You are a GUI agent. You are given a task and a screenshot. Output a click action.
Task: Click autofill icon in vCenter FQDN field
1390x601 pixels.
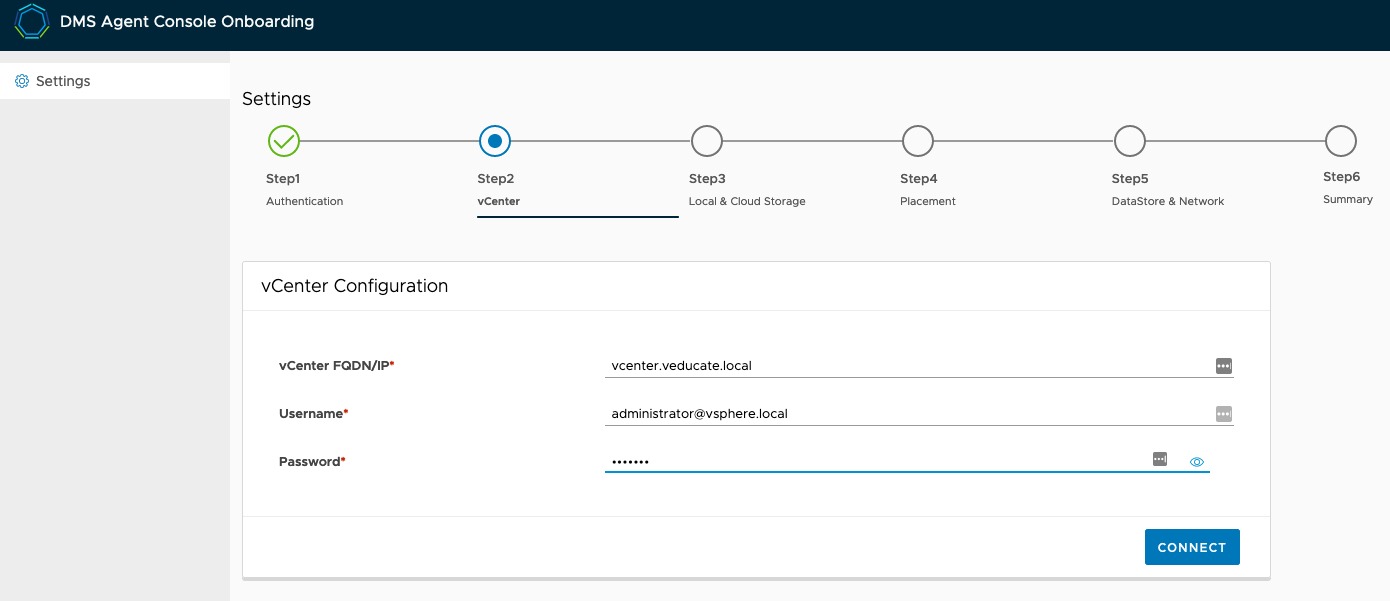click(1223, 366)
